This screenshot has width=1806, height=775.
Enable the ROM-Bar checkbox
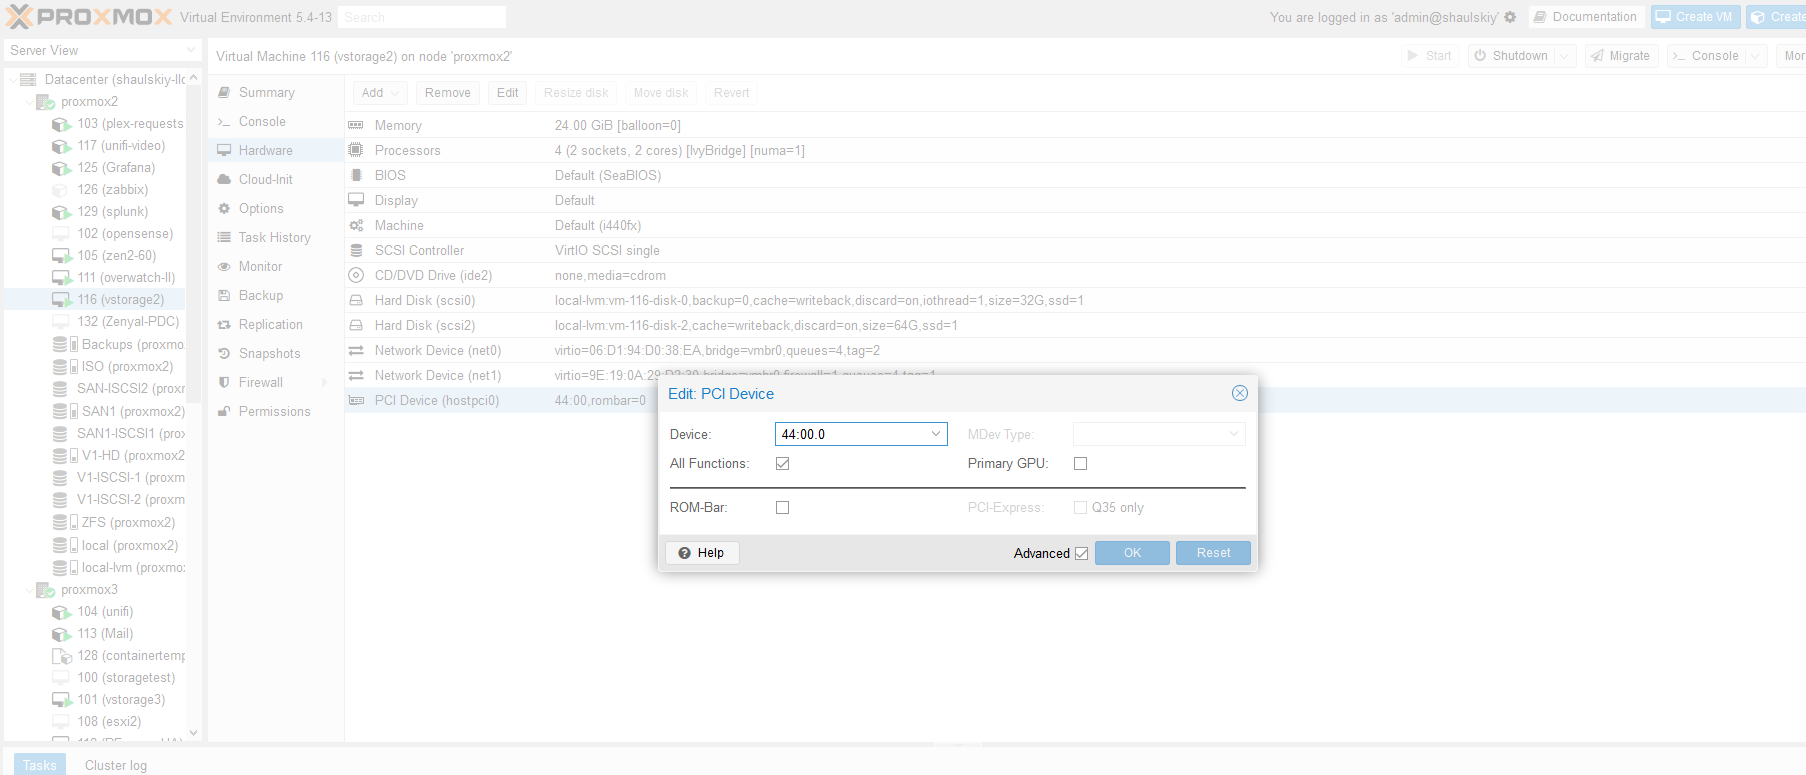point(783,508)
